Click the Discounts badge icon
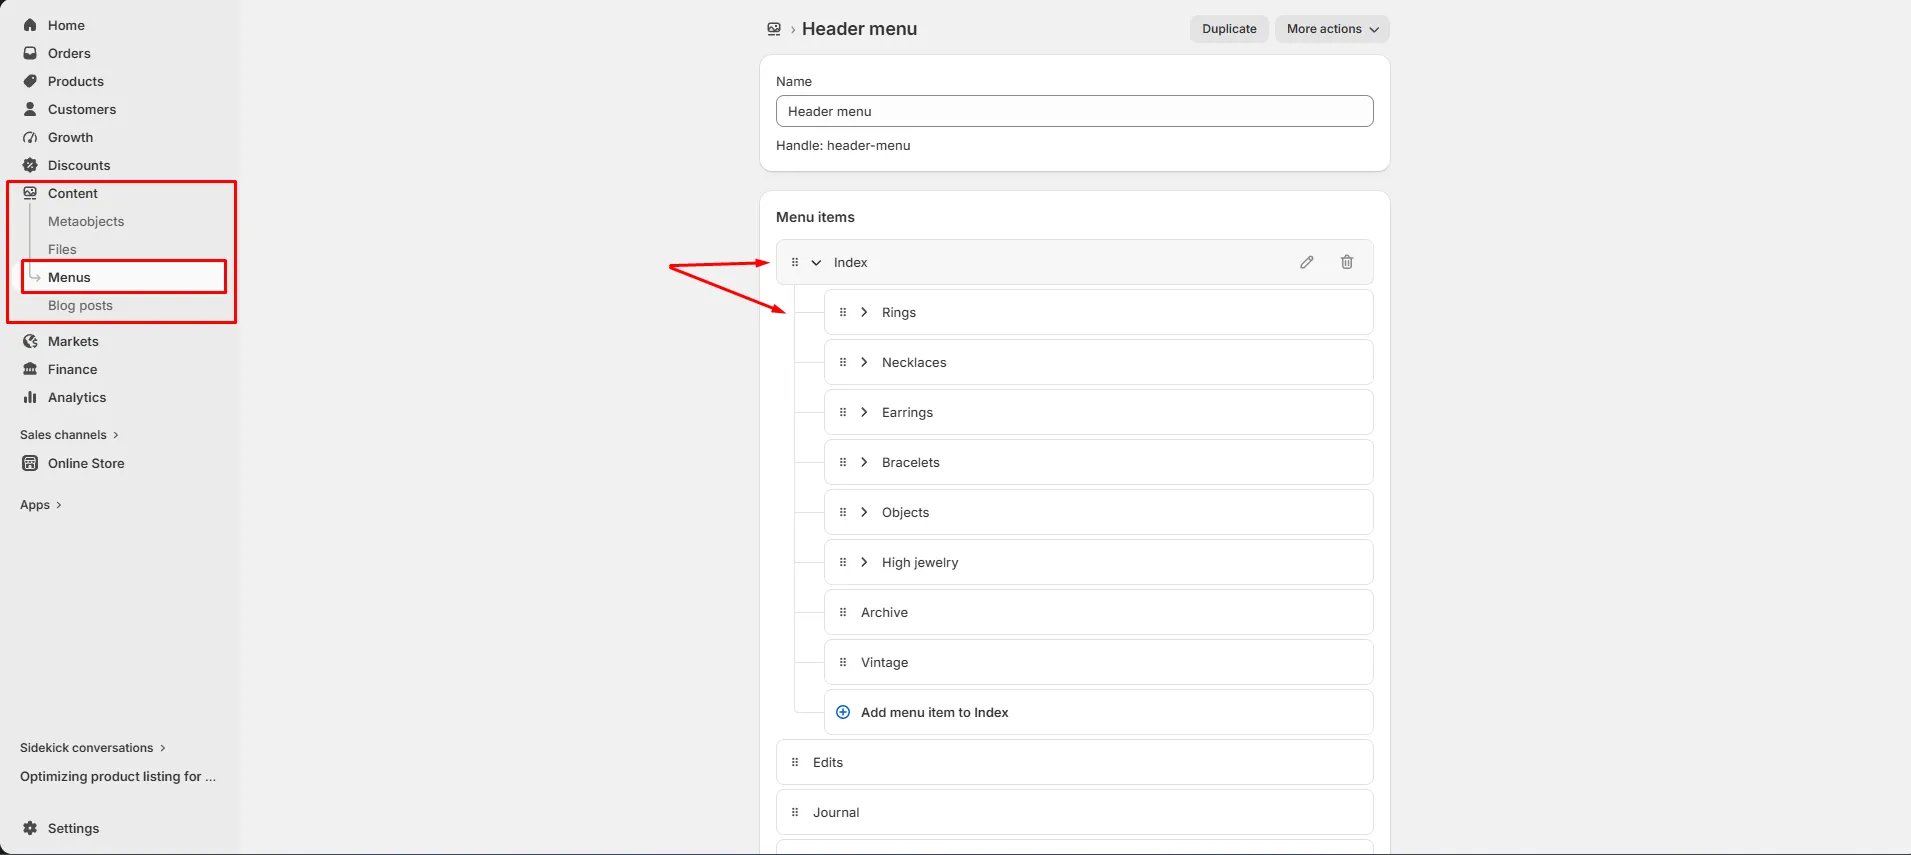 30,165
